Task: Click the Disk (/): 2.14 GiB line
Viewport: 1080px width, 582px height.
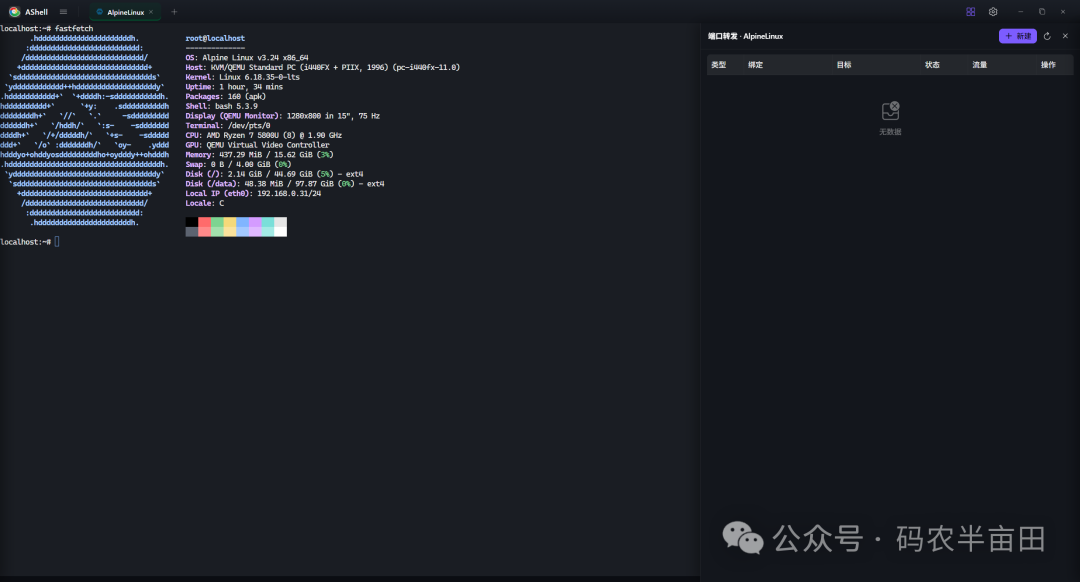Action: coord(274,174)
